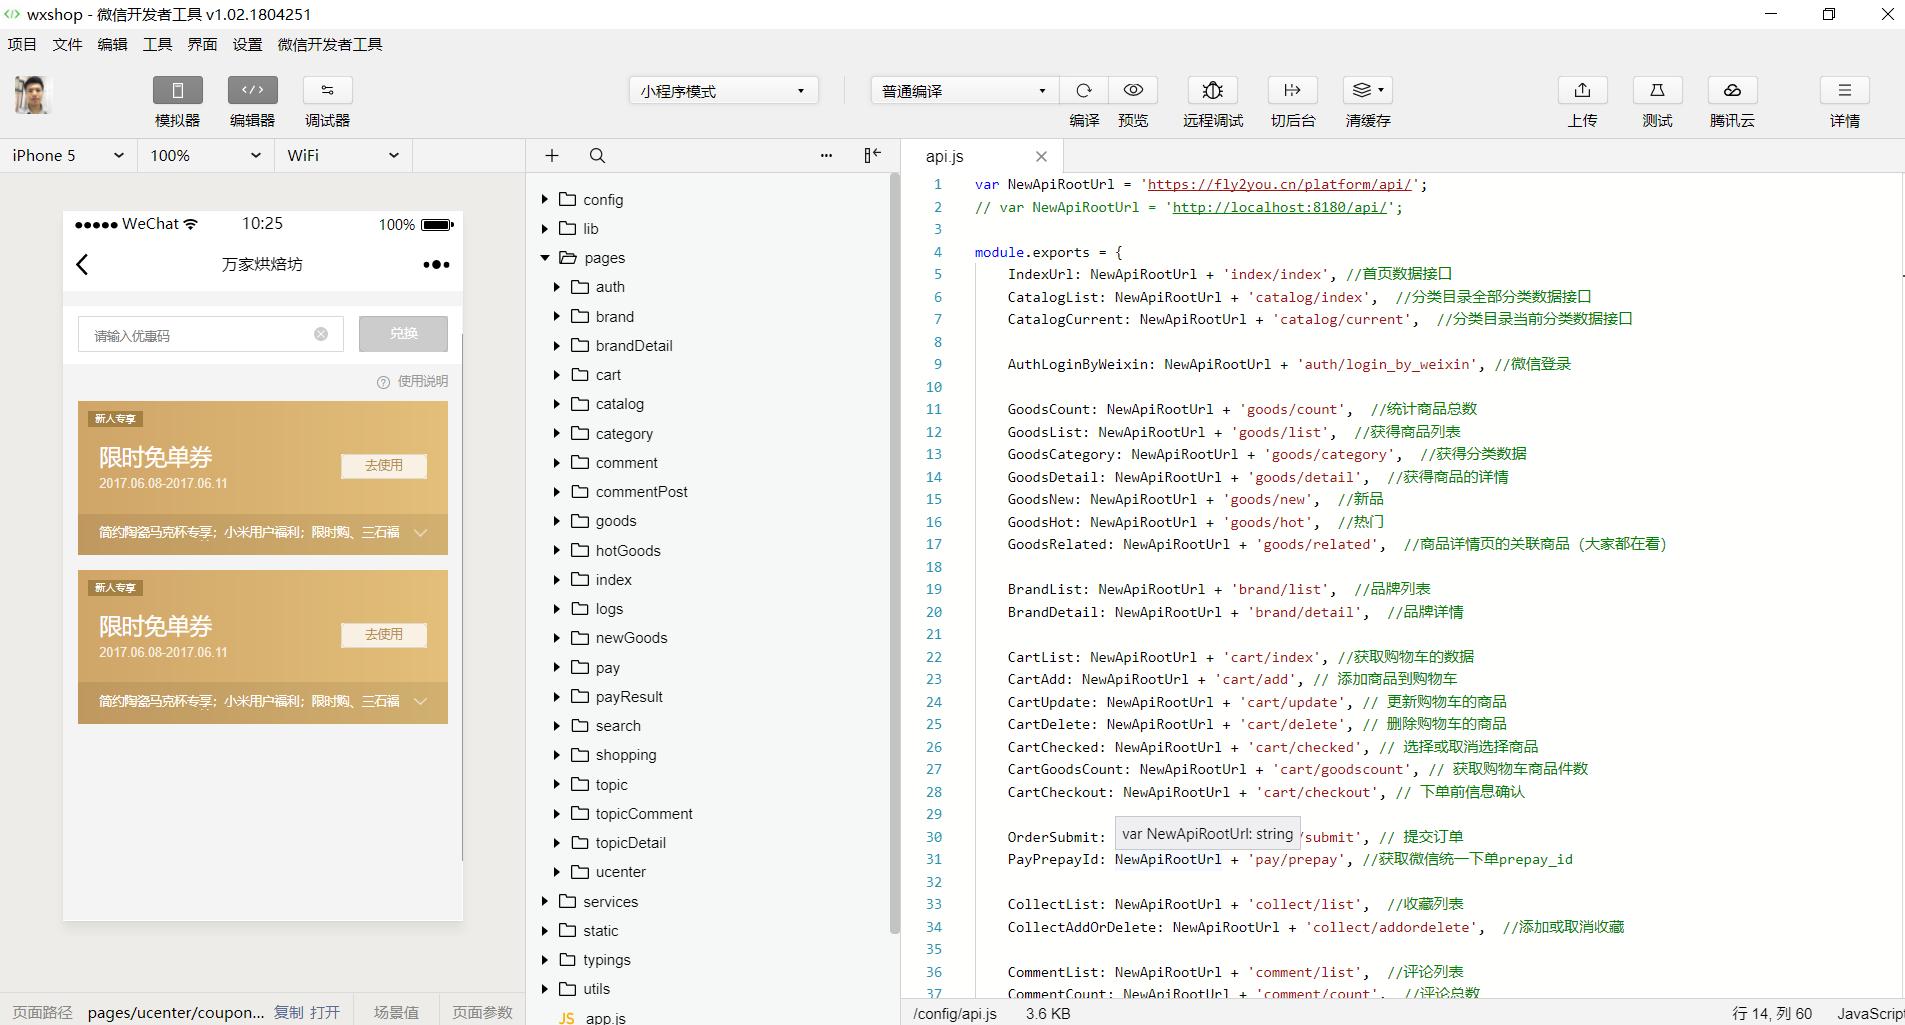Open the iPhone 5 device dropdown
The height and width of the screenshot is (1025, 1905).
click(x=68, y=156)
